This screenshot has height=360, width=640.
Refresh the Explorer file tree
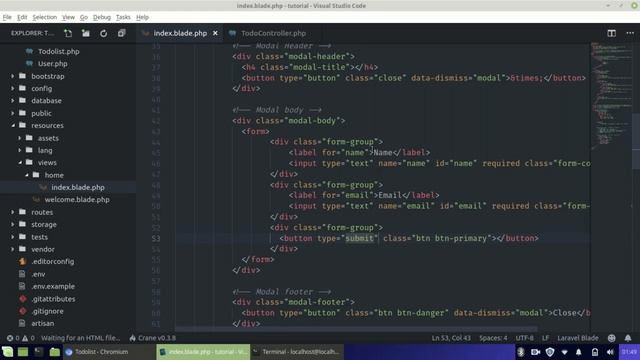tap(104, 33)
